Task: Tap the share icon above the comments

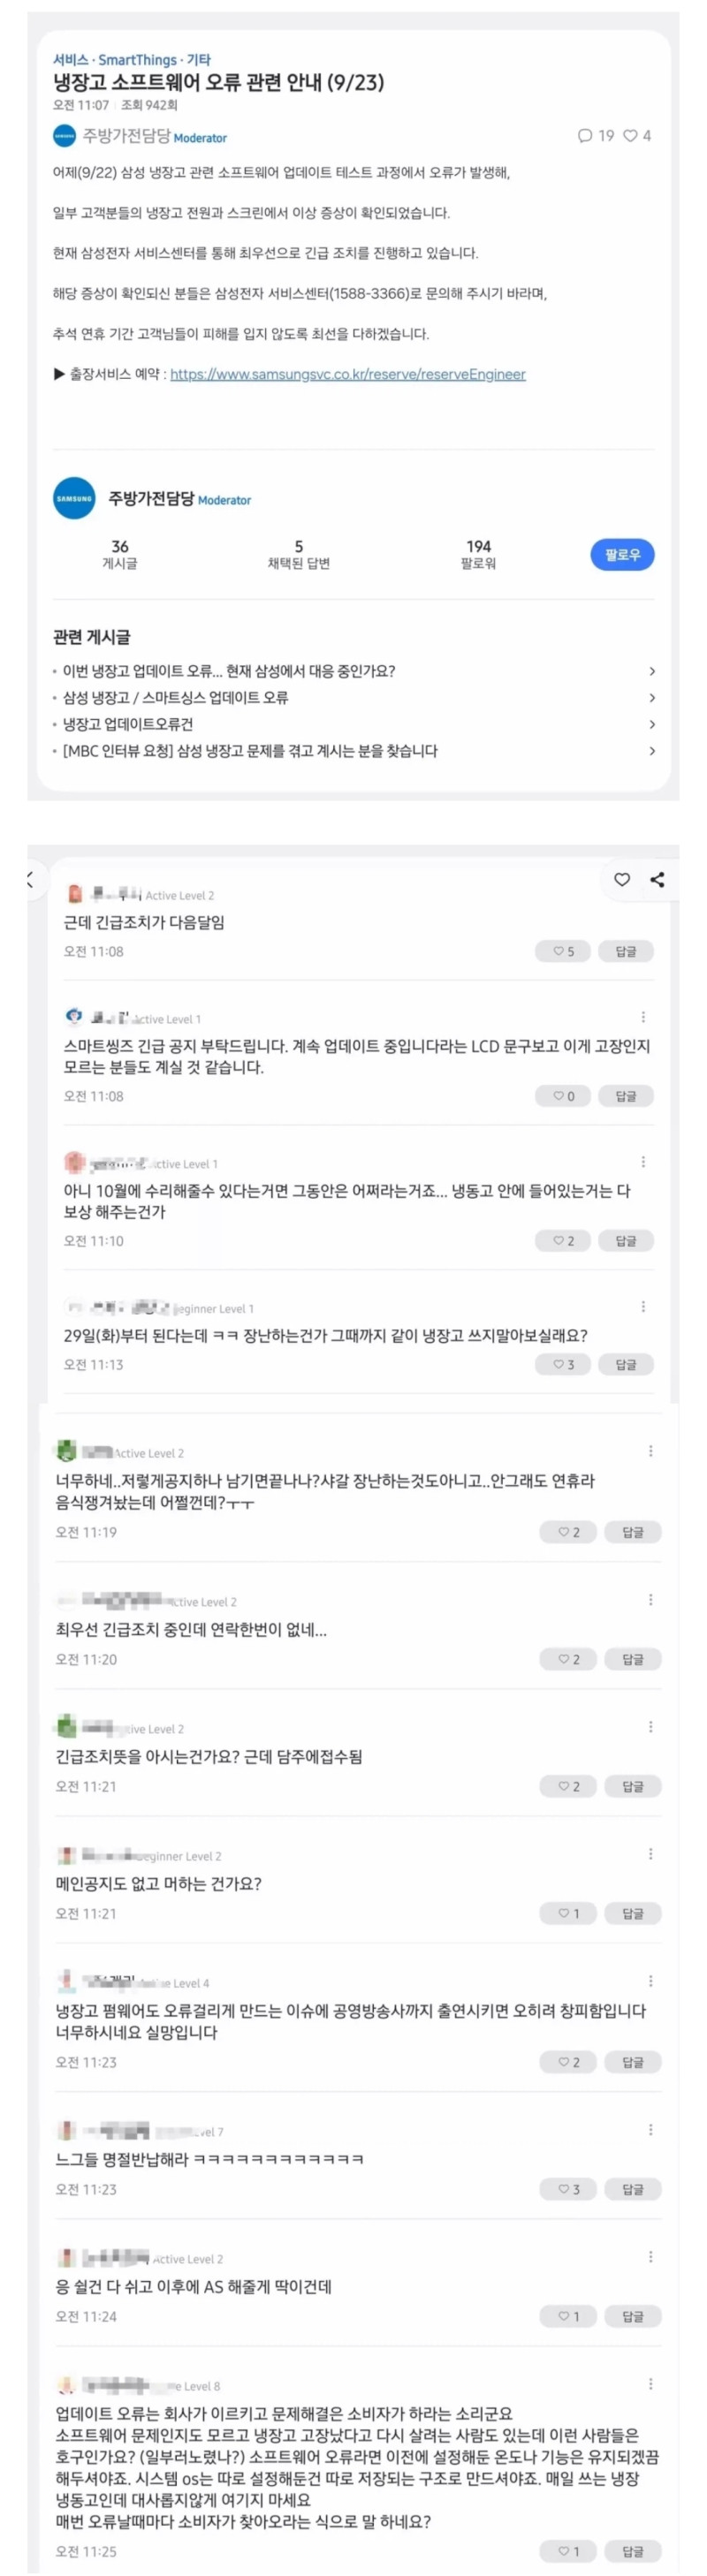Action: 657,879
